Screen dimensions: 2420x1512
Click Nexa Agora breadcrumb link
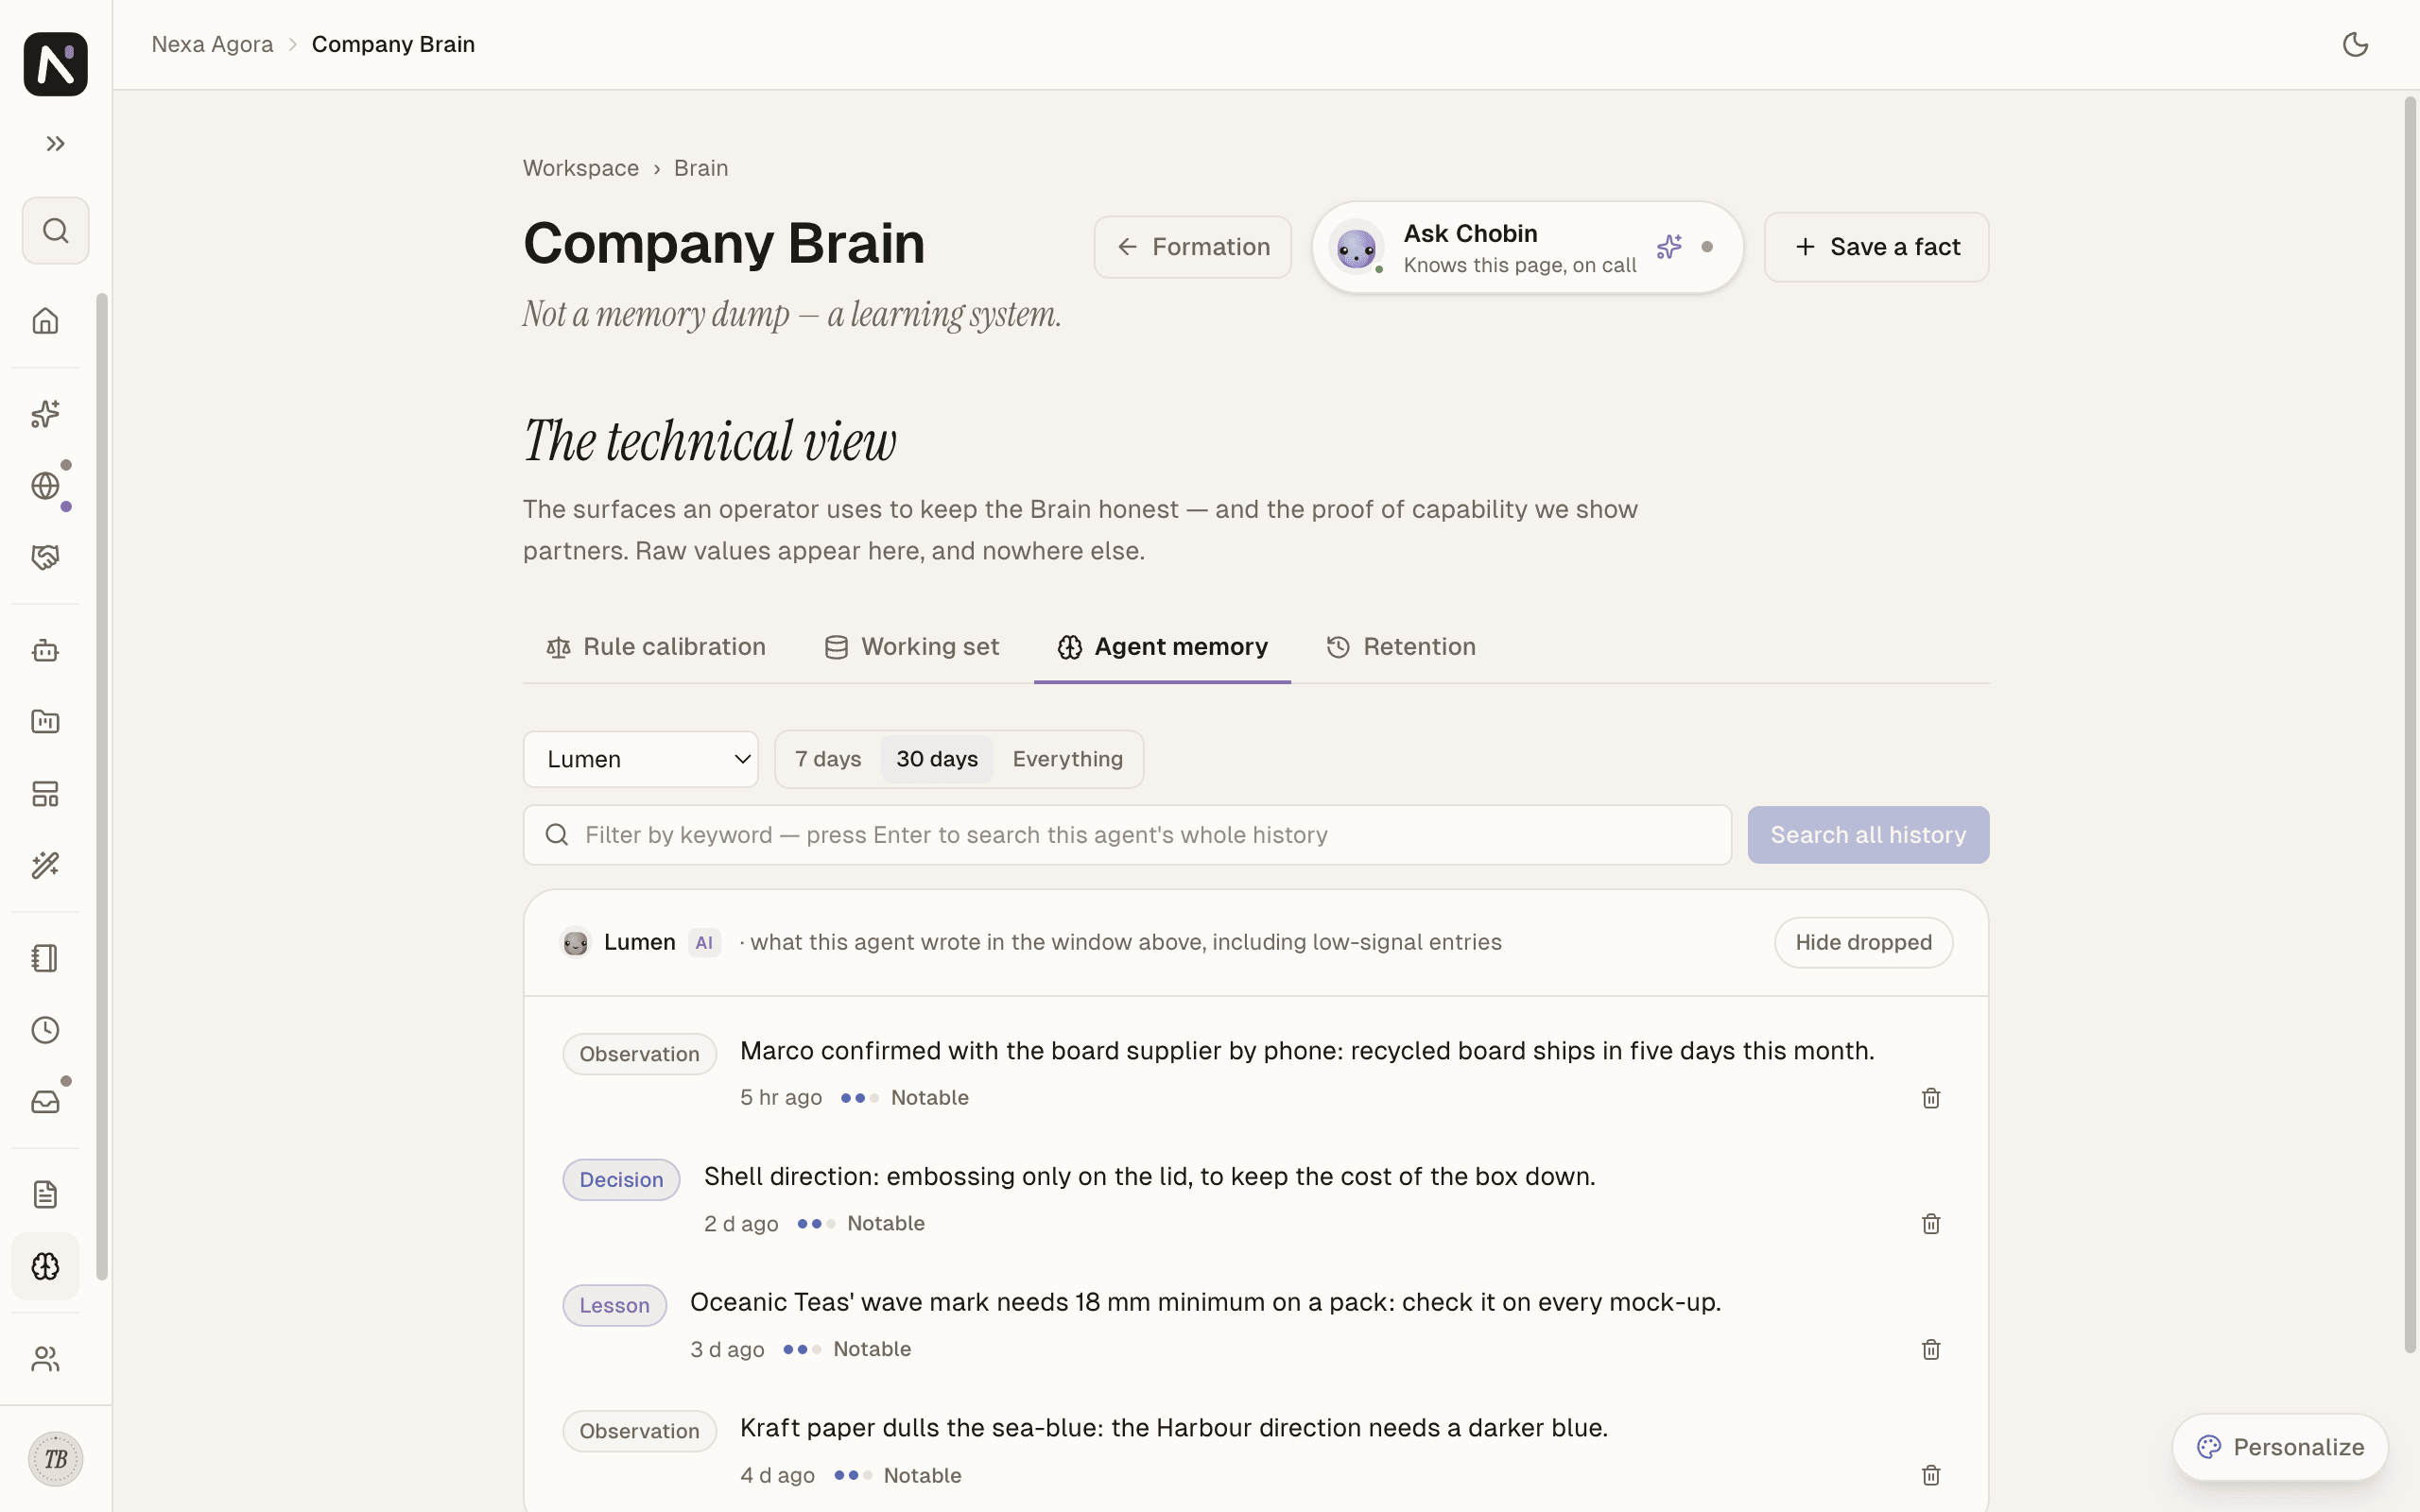point(212,45)
